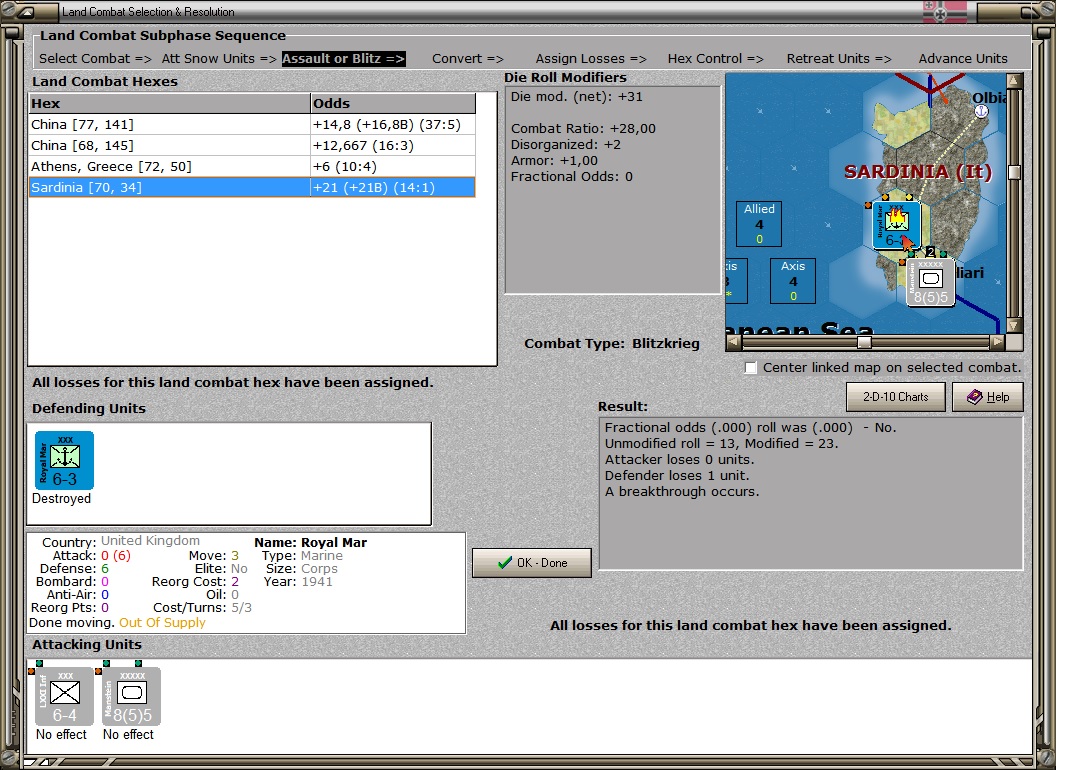The height and width of the screenshot is (770, 1081).
Task: Toggle Center linked map on selected combat
Action: (x=751, y=367)
